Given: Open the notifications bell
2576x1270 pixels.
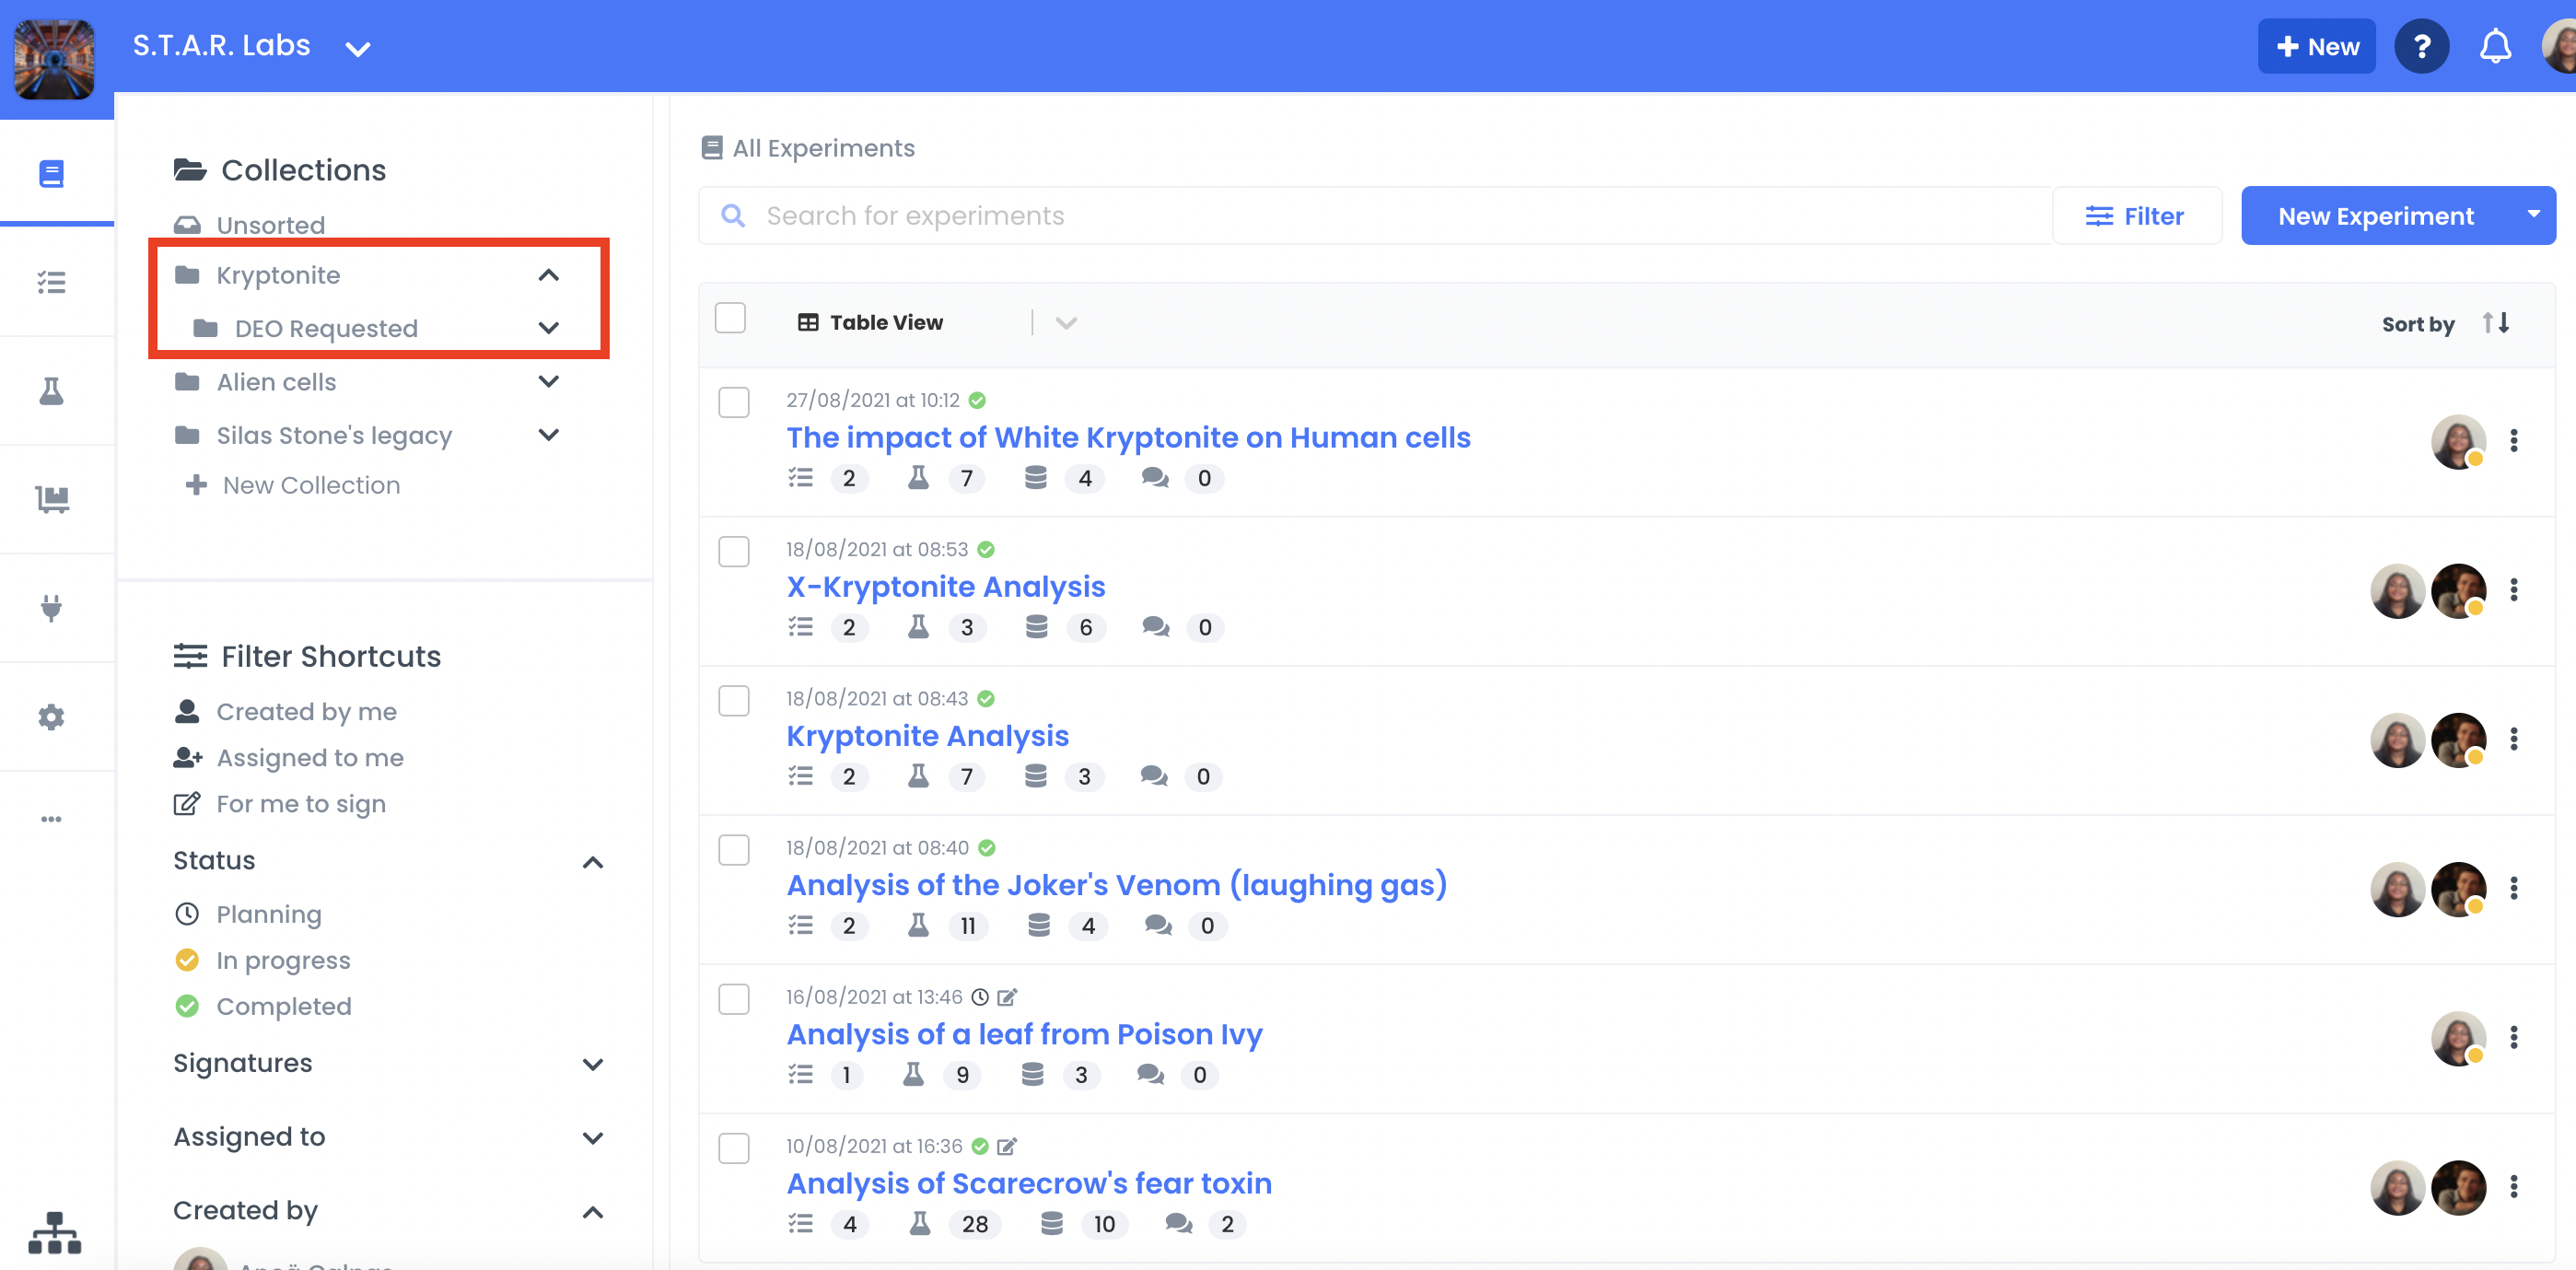Looking at the screenshot, I should pos(2494,45).
